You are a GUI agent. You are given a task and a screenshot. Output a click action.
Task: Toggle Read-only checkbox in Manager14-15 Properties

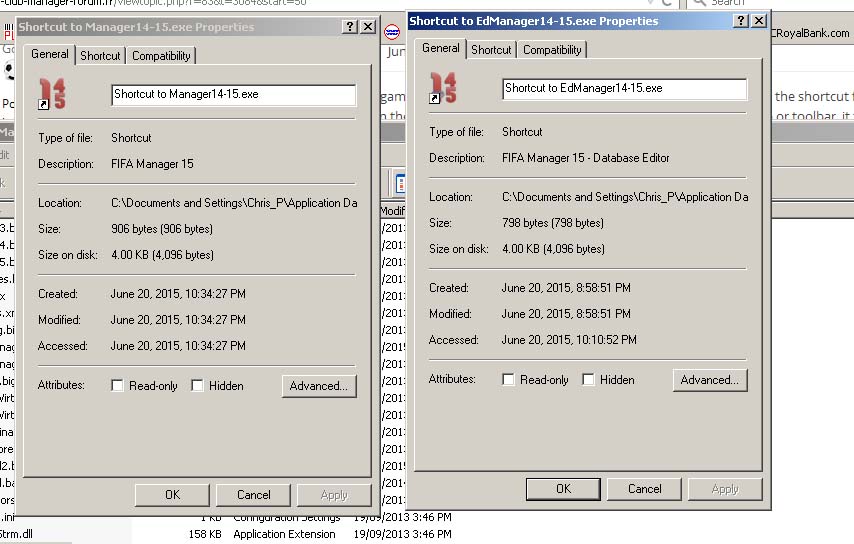coord(117,386)
